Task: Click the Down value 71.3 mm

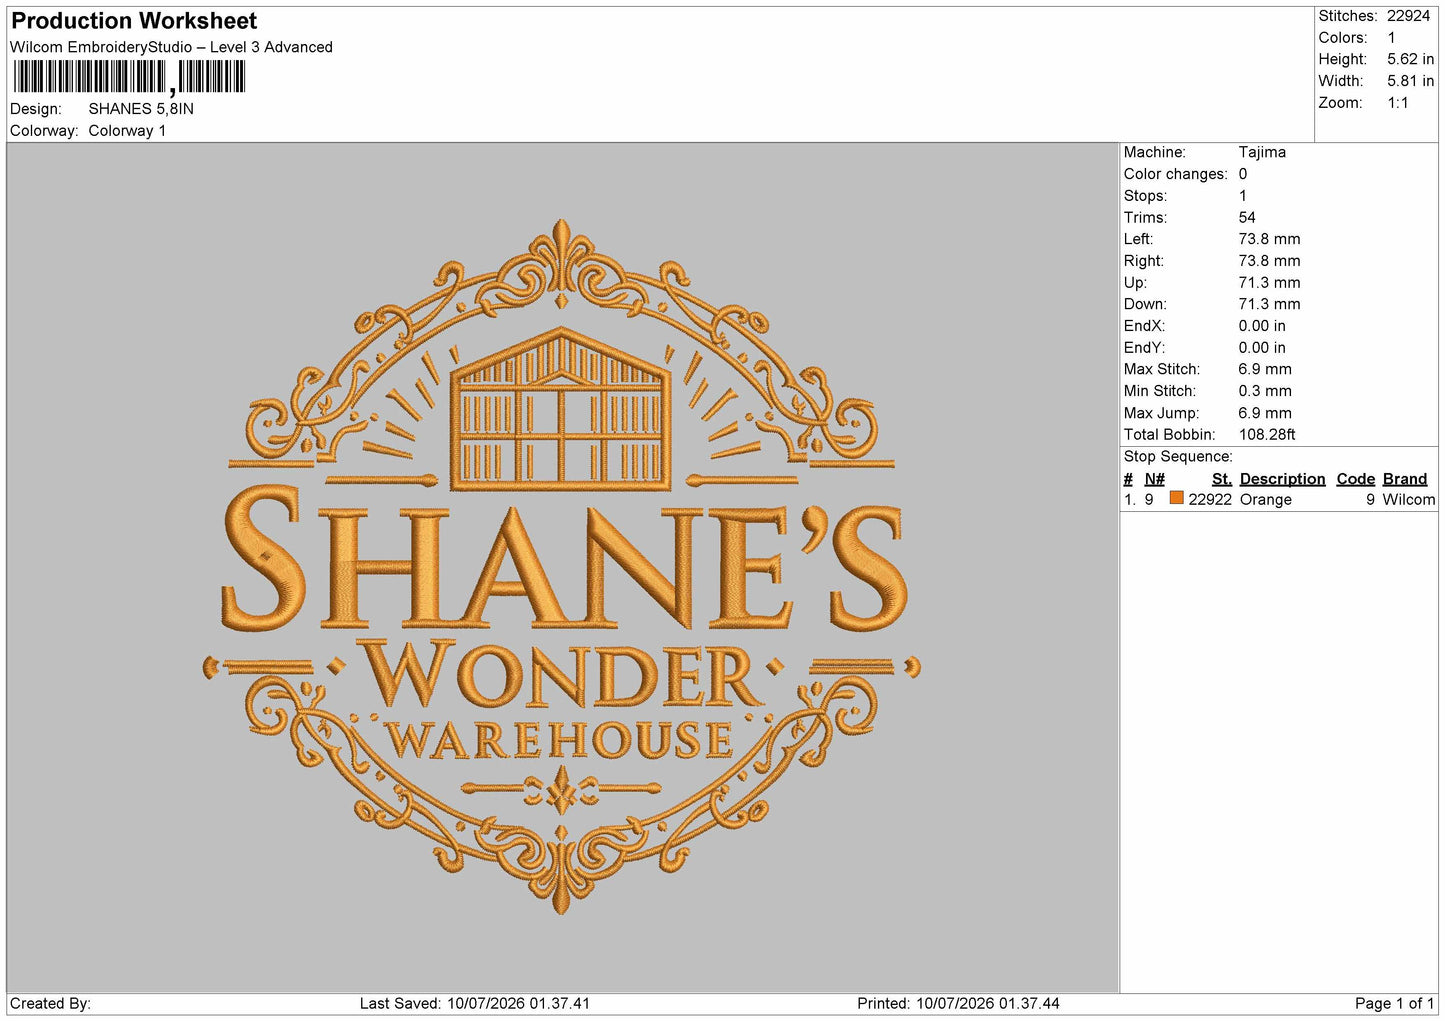Action: tap(1269, 304)
